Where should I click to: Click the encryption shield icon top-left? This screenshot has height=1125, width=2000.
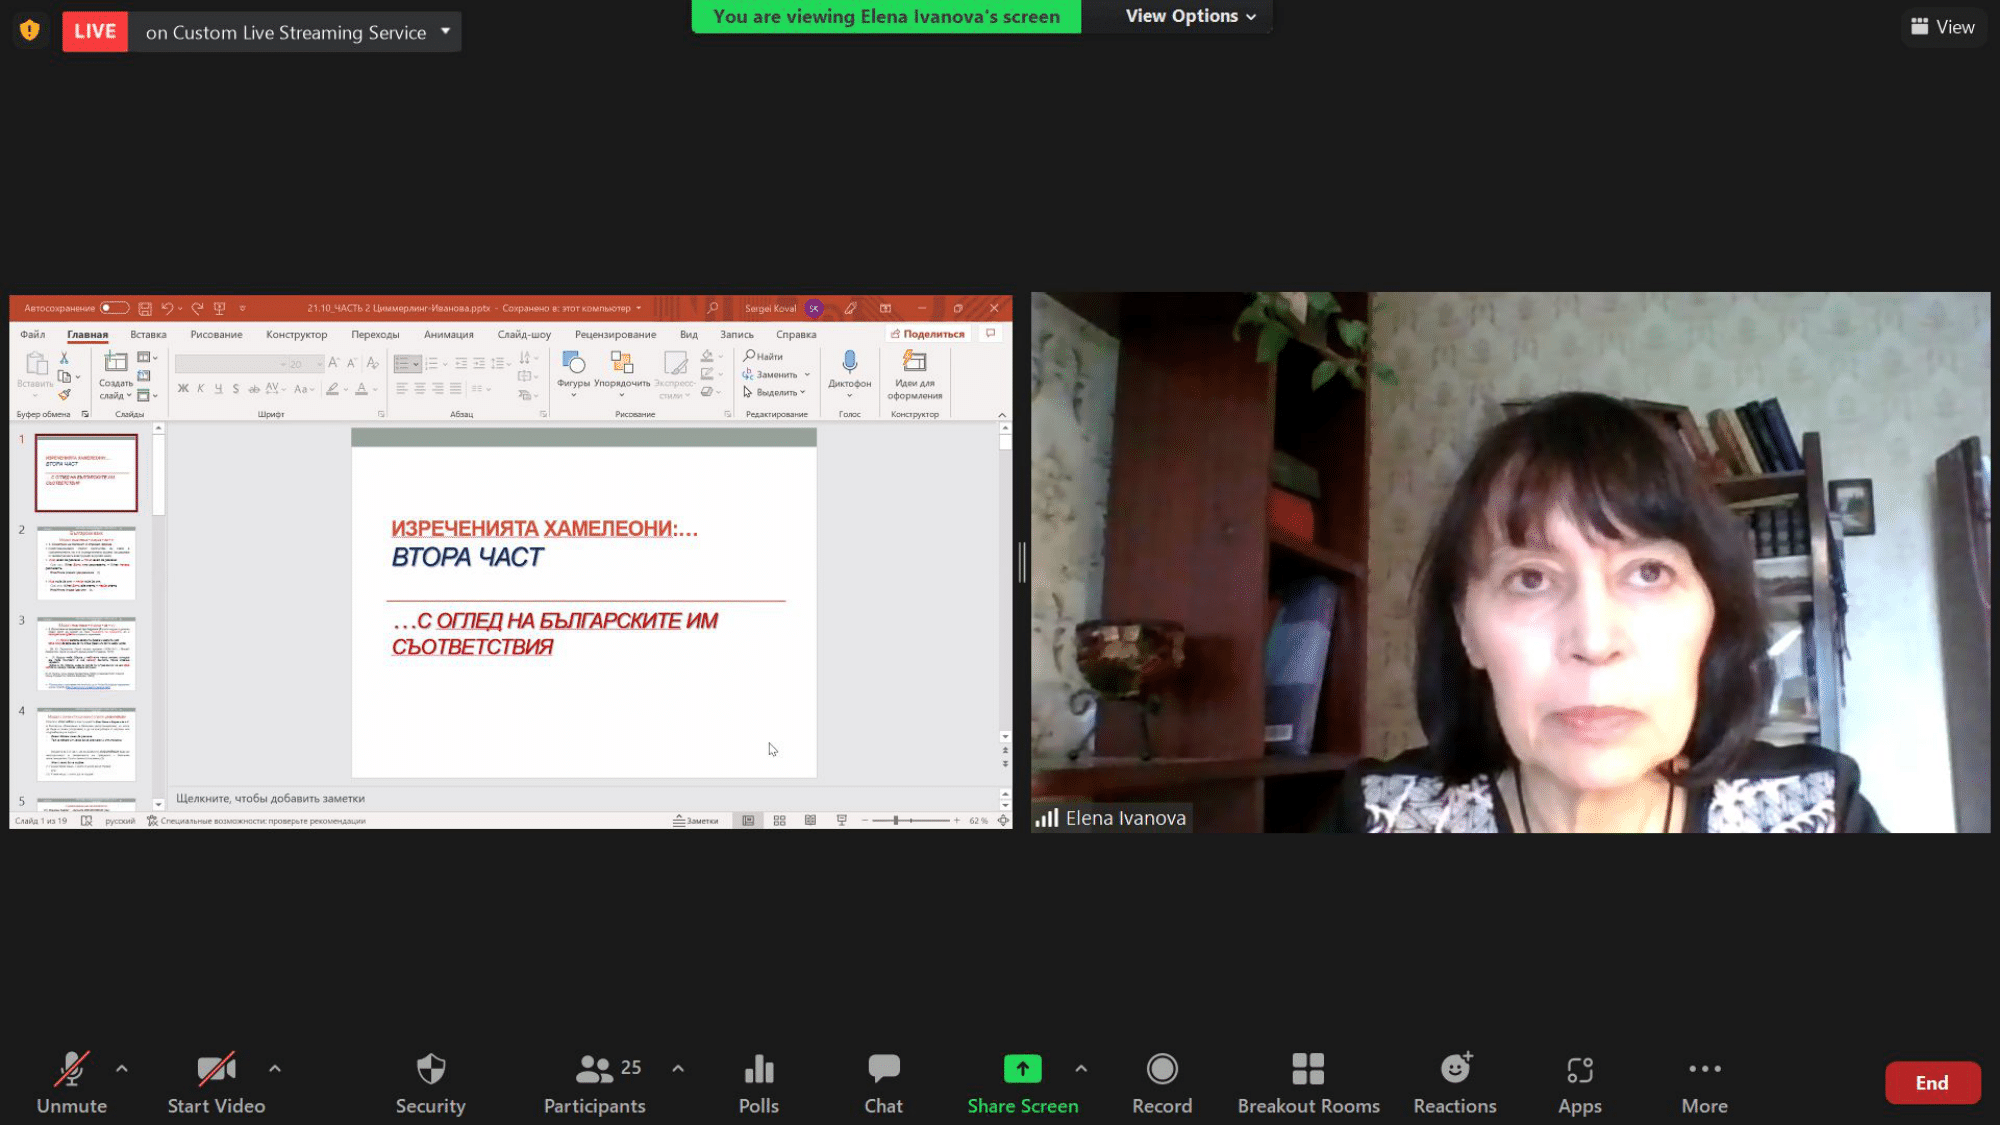tap(30, 31)
